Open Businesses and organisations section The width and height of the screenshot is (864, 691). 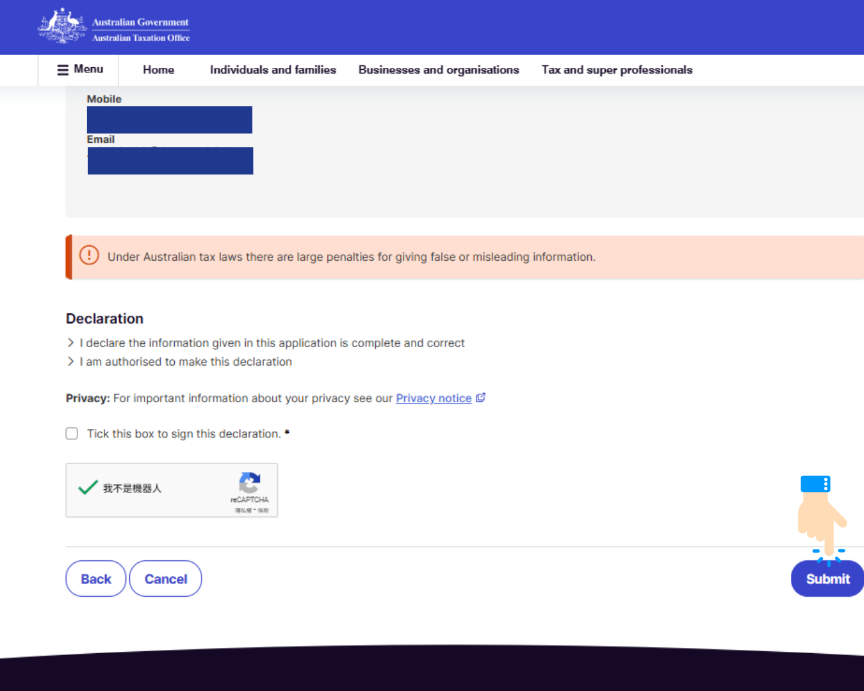click(438, 70)
